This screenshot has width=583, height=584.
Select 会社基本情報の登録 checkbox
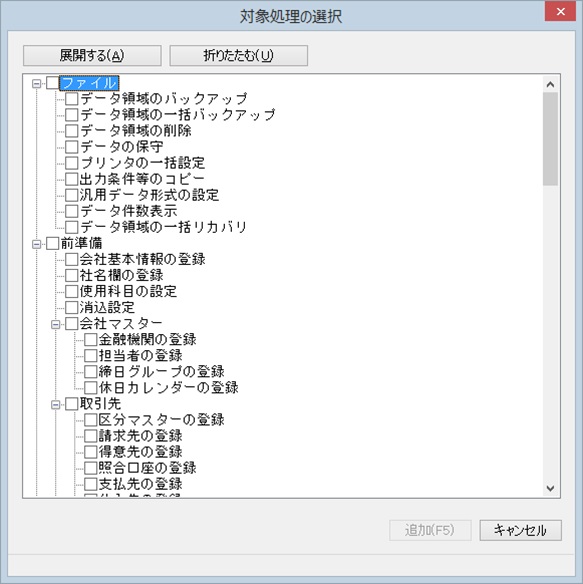coord(72,260)
